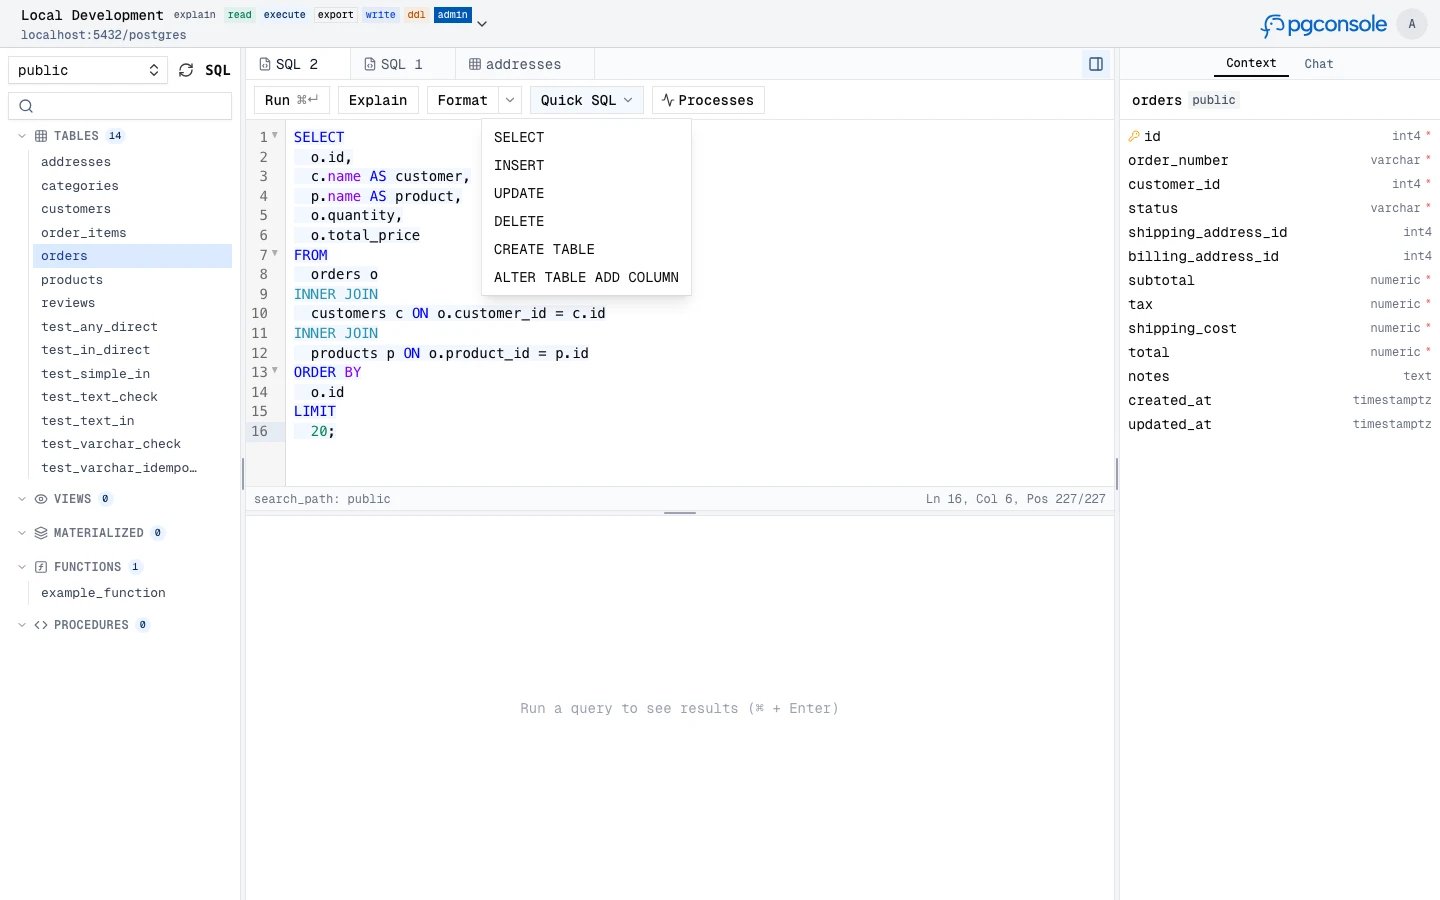Collapse the MATERIALIZED section
This screenshot has height=900, width=1440.
[22, 533]
